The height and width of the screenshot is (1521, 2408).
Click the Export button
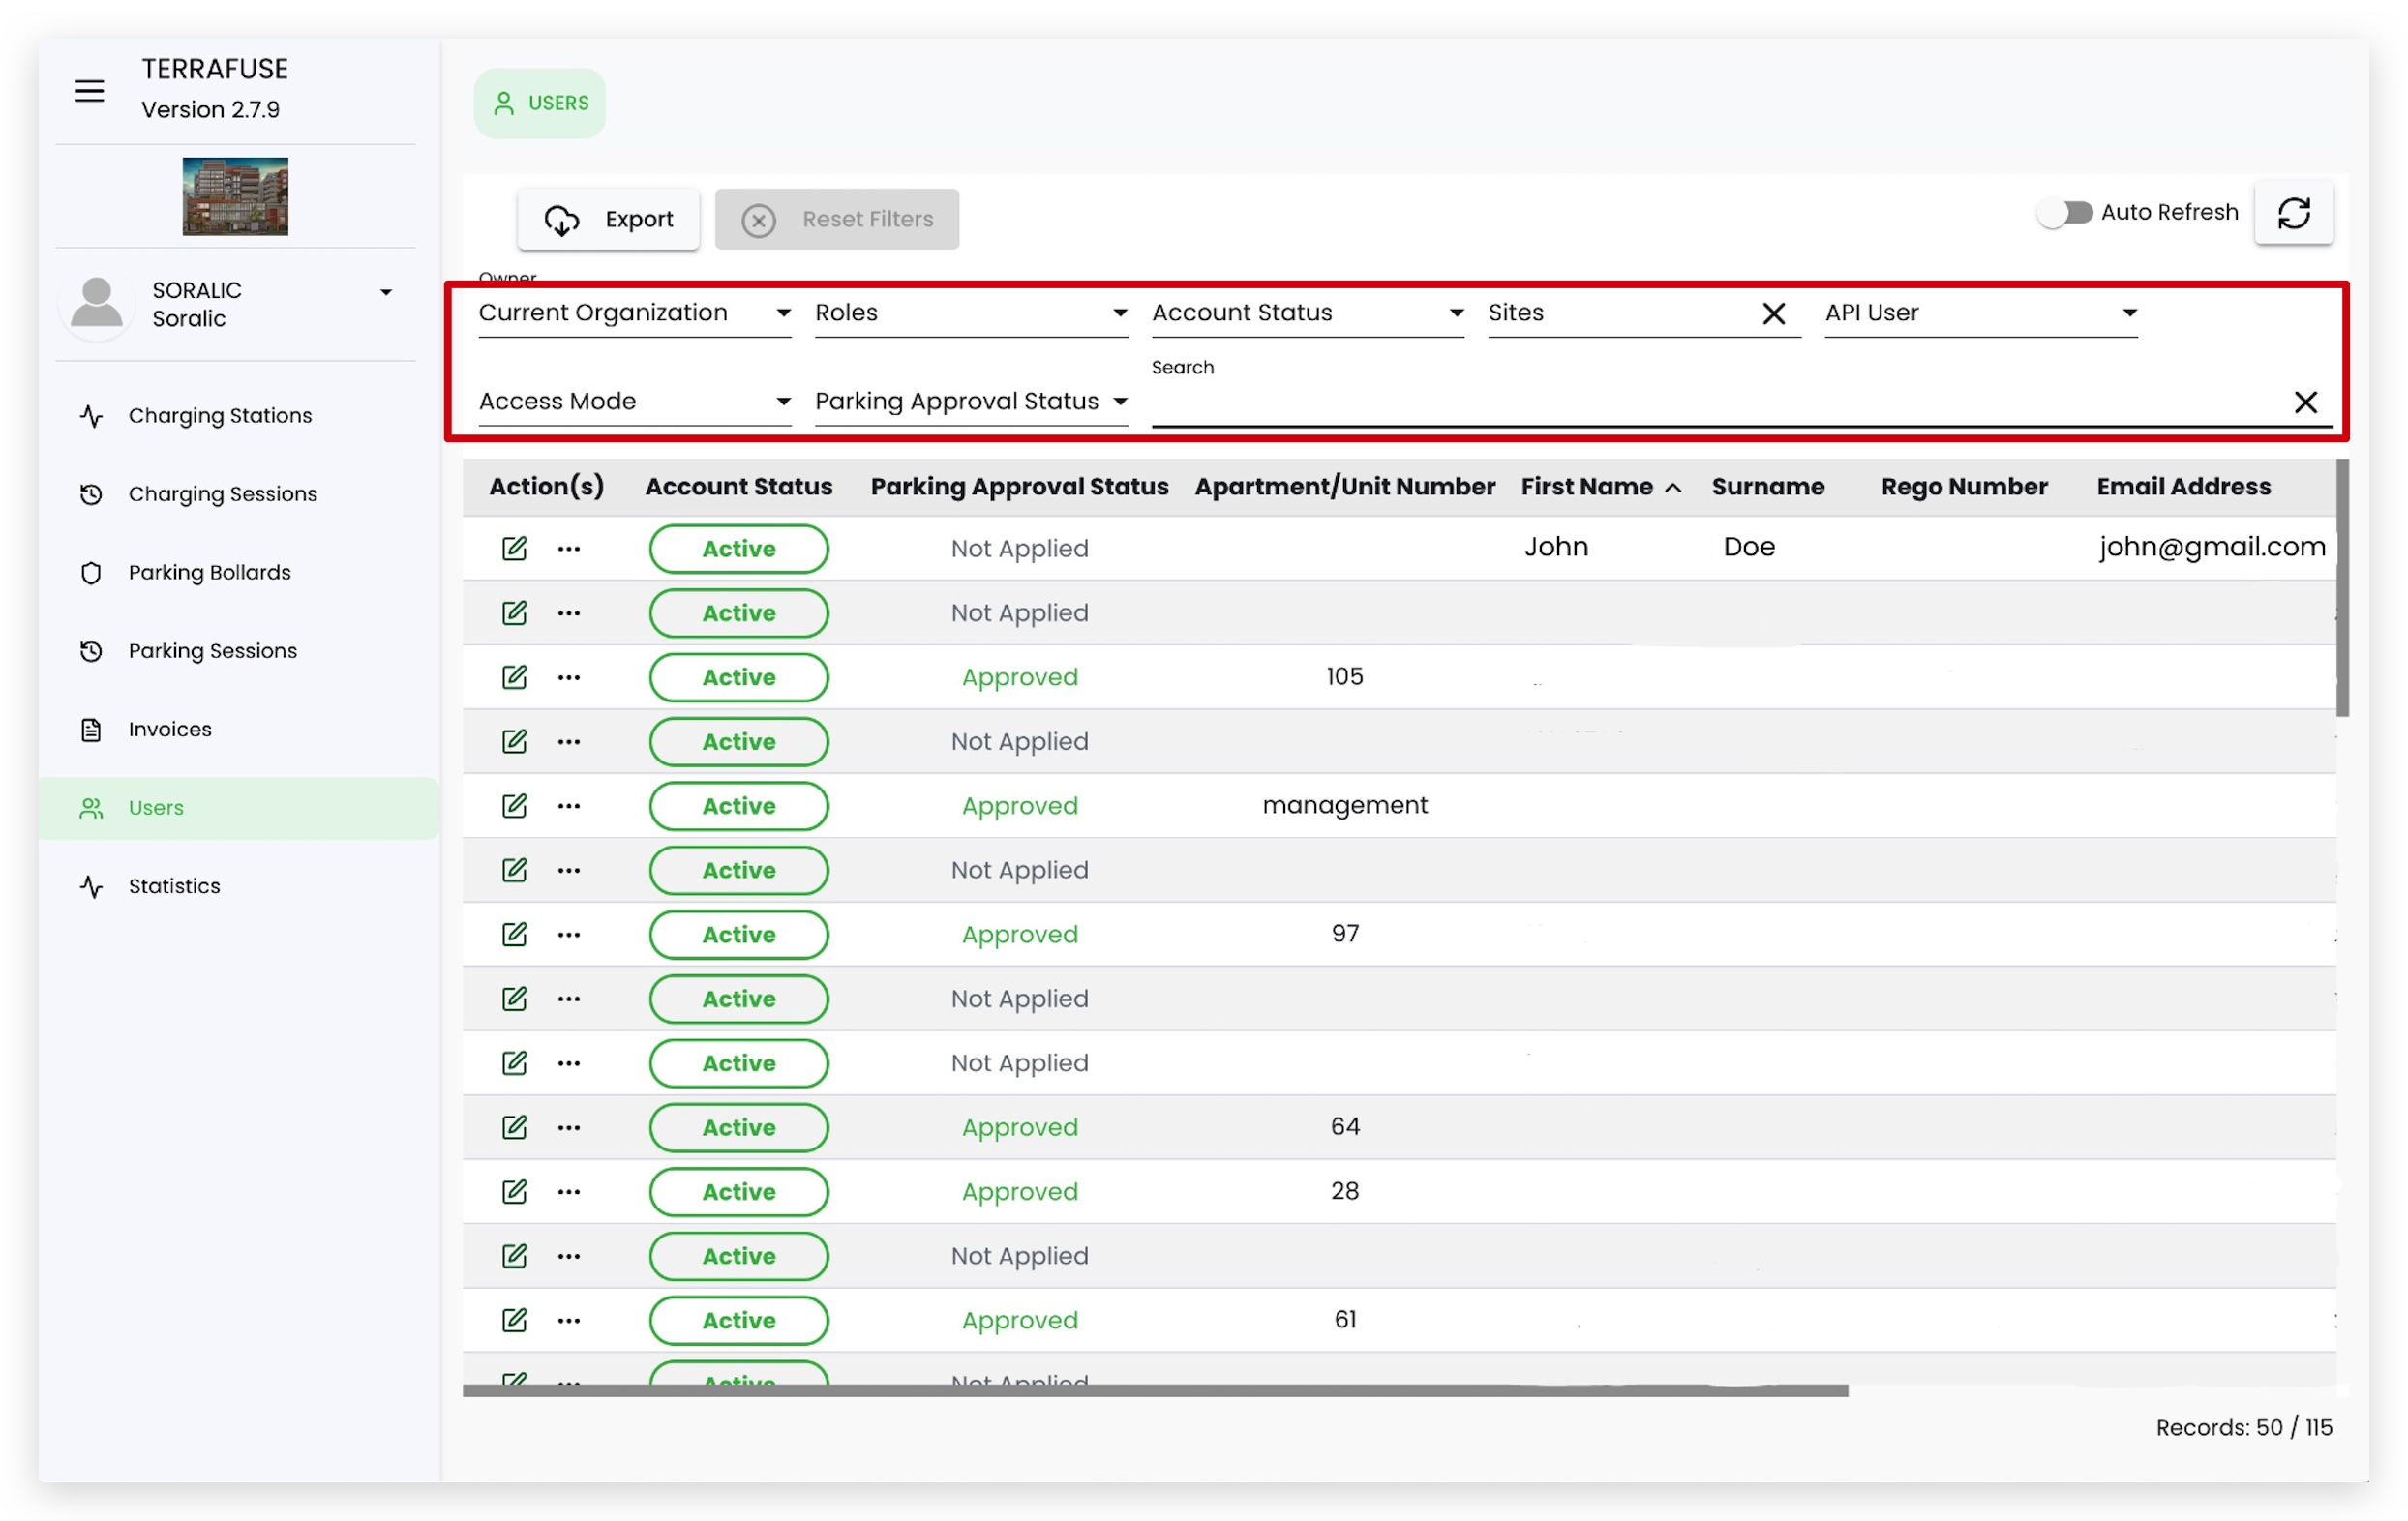pos(608,219)
